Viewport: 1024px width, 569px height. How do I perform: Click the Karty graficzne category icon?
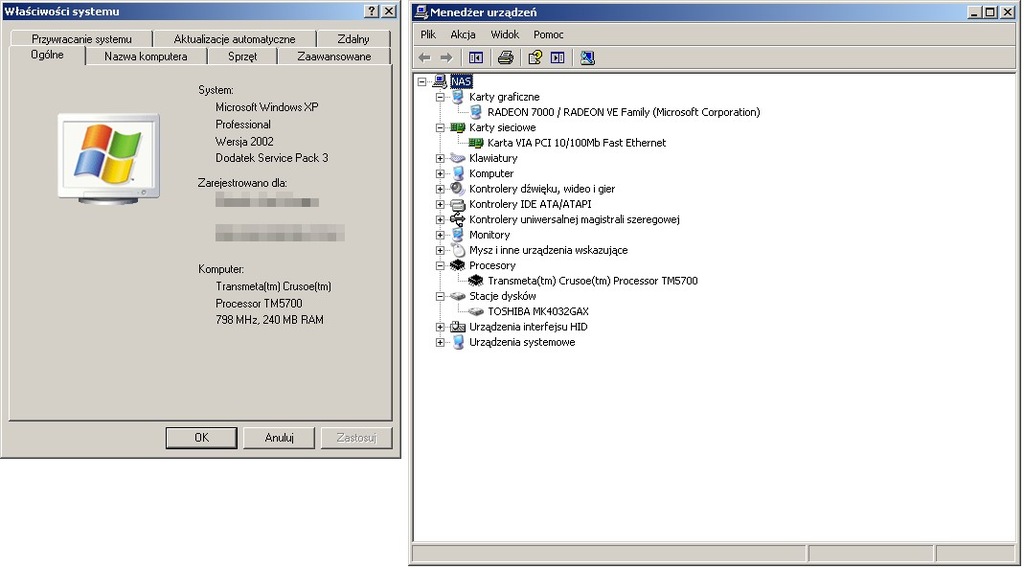(x=458, y=97)
